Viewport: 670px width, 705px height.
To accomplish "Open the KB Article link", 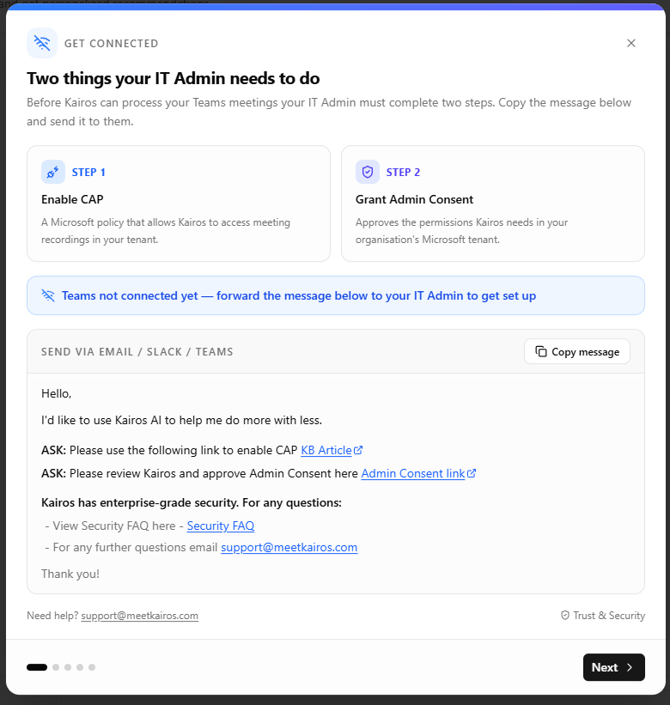I will (326, 451).
